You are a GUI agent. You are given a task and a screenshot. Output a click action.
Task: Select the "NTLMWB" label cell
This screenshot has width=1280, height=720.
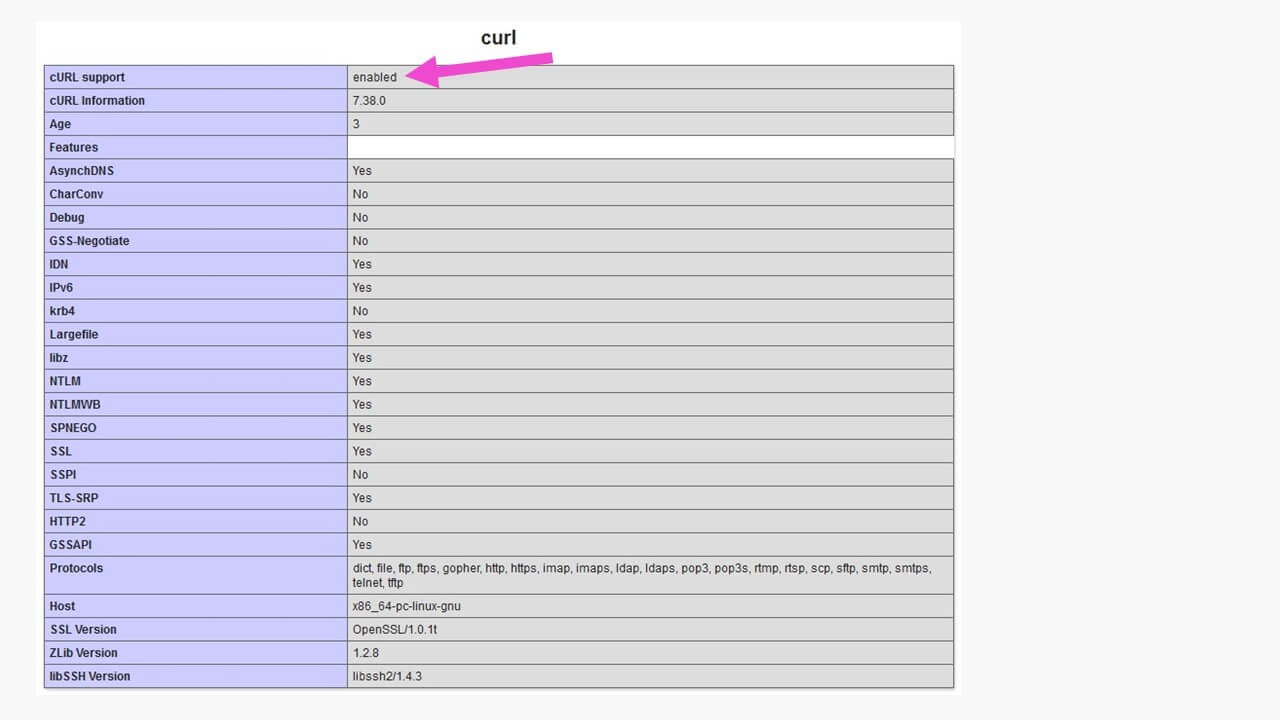click(196, 404)
